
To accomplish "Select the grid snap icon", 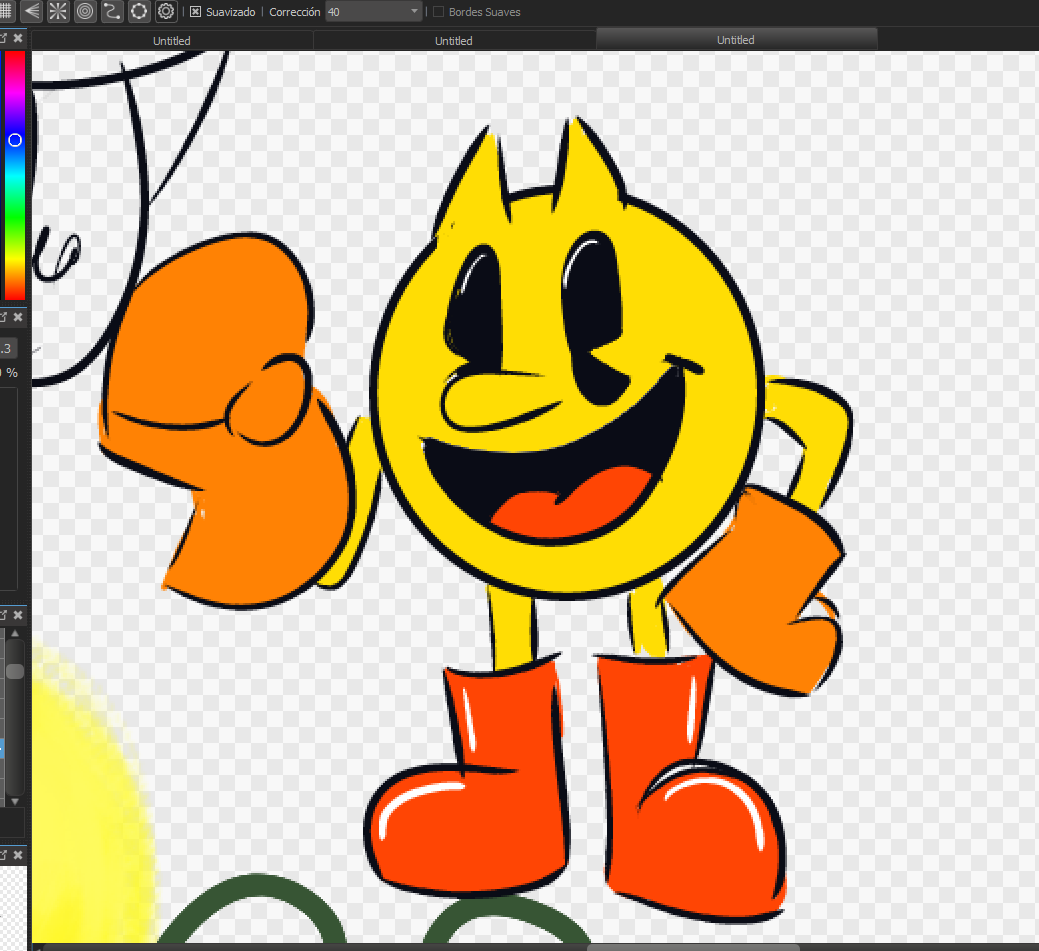I will (5, 11).
